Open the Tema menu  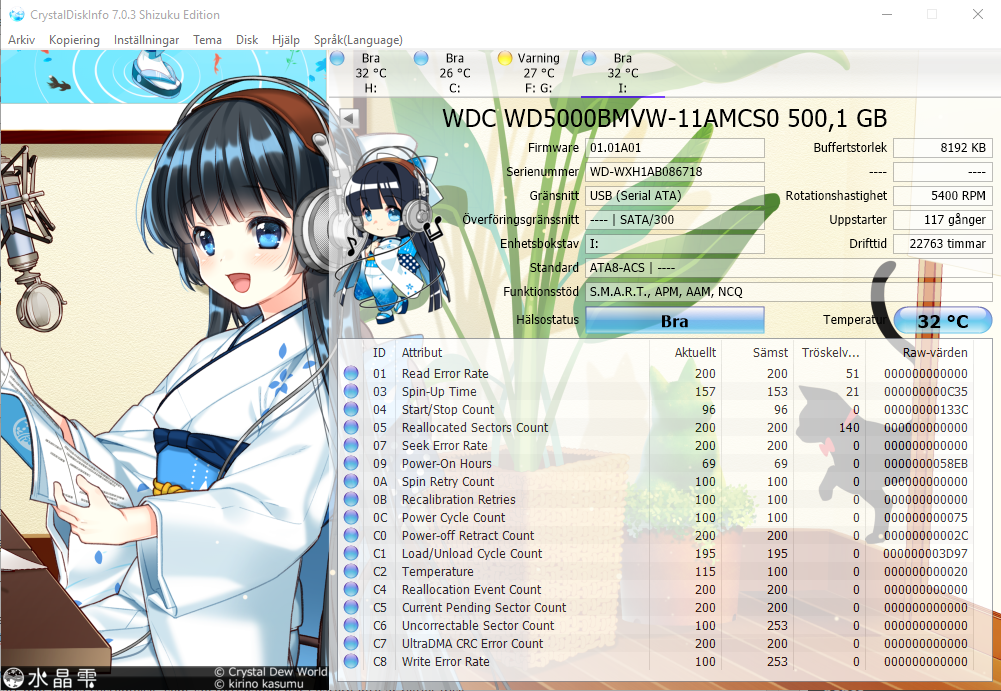point(207,40)
